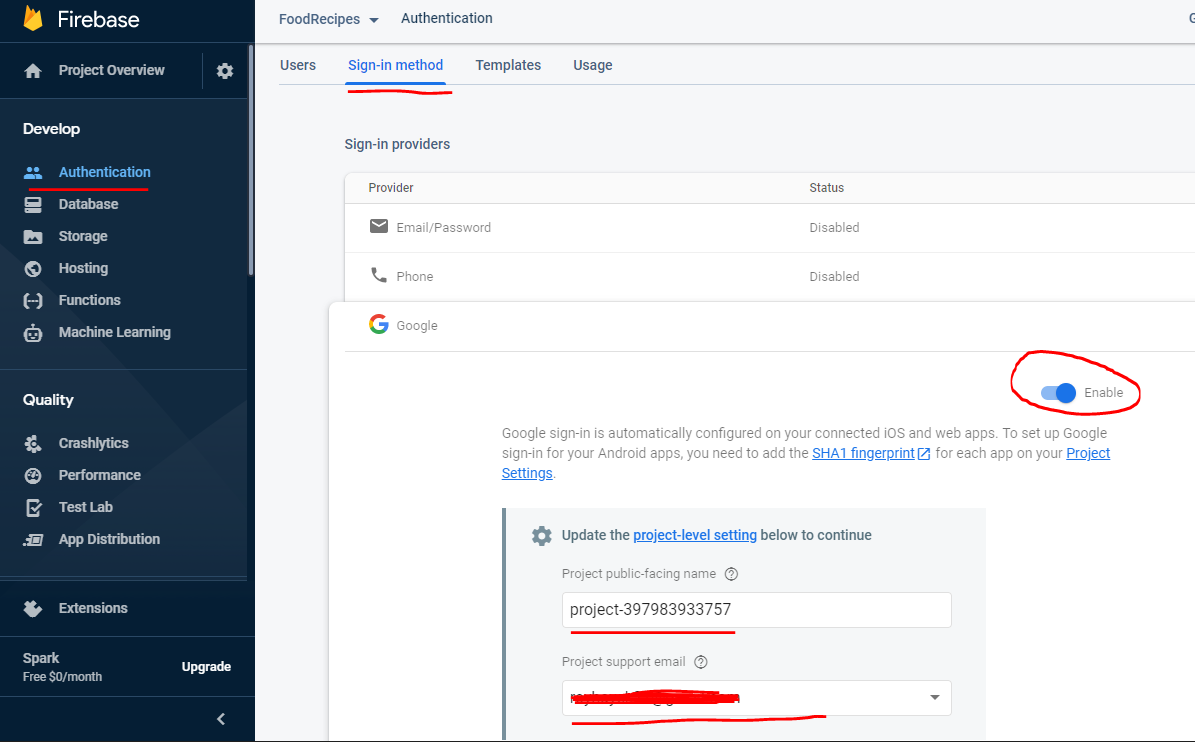Click the App Distribution icon
The height and width of the screenshot is (742, 1195).
[x=33, y=539]
